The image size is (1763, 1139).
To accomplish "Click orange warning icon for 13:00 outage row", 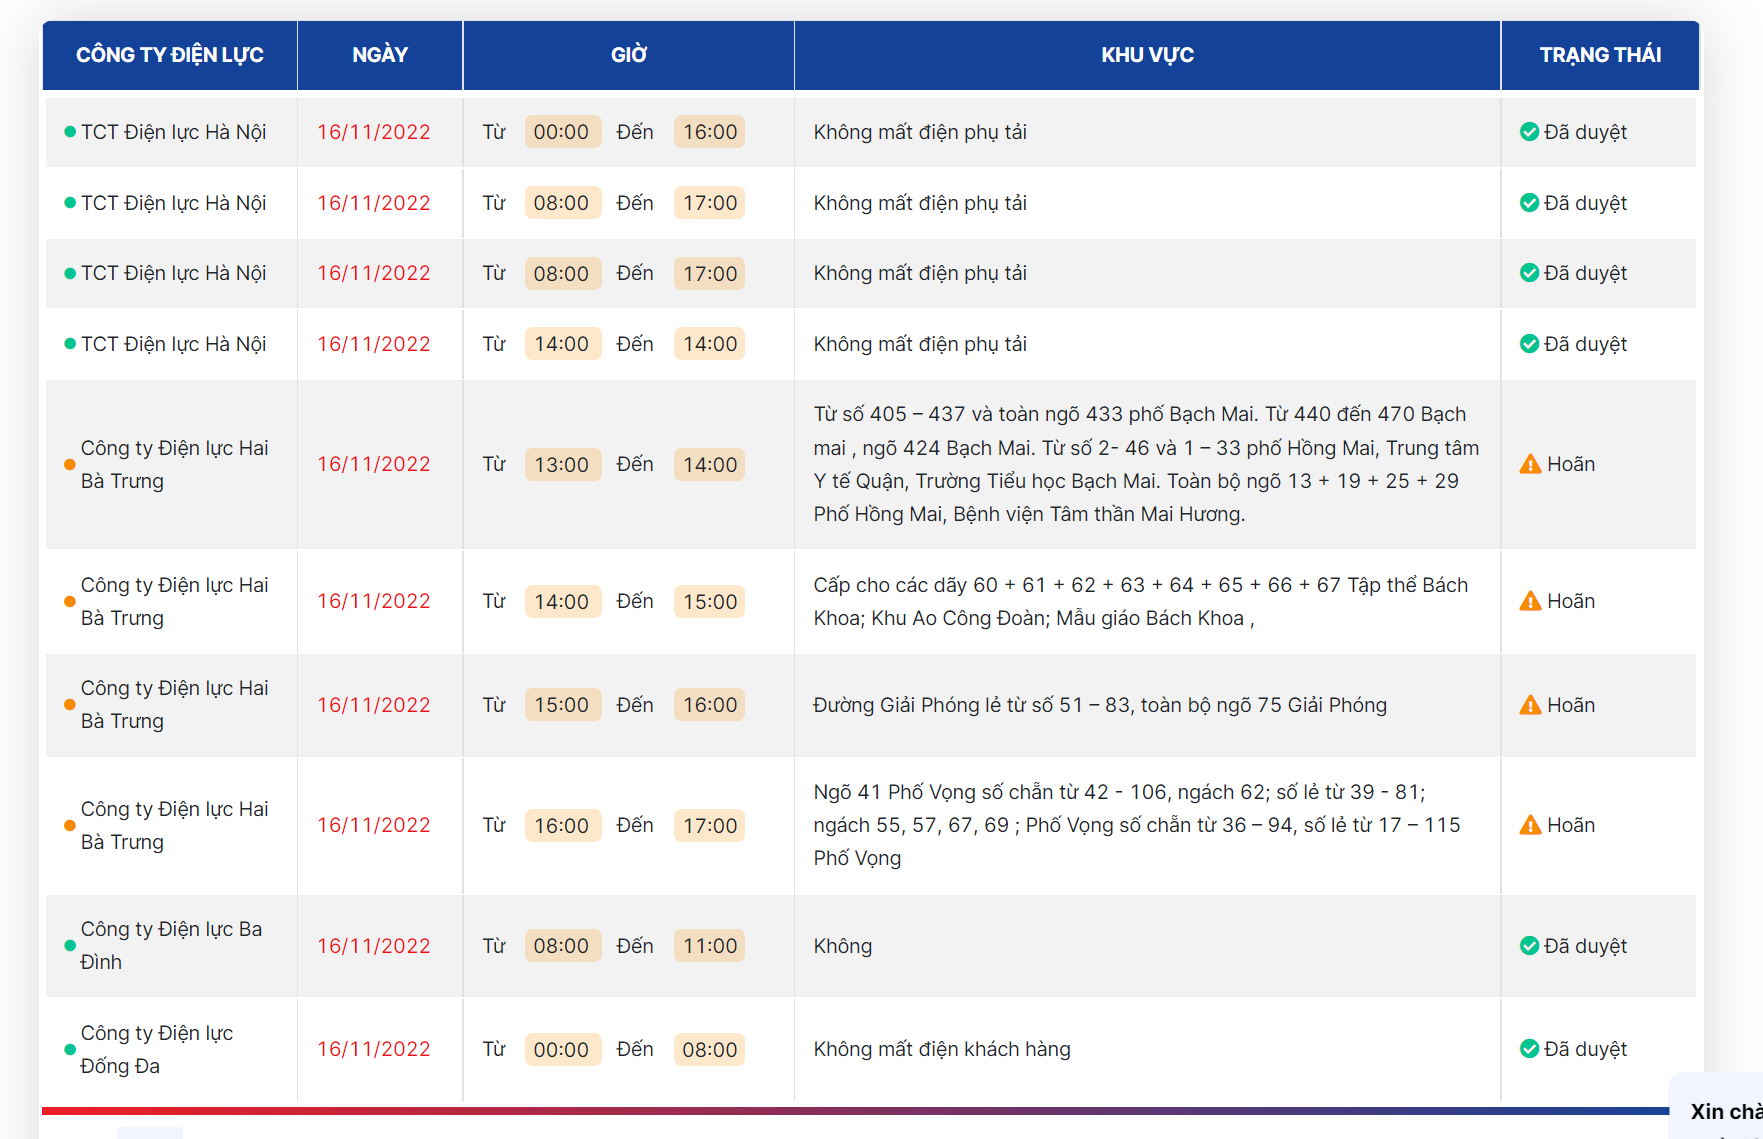I will (x=1530, y=464).
